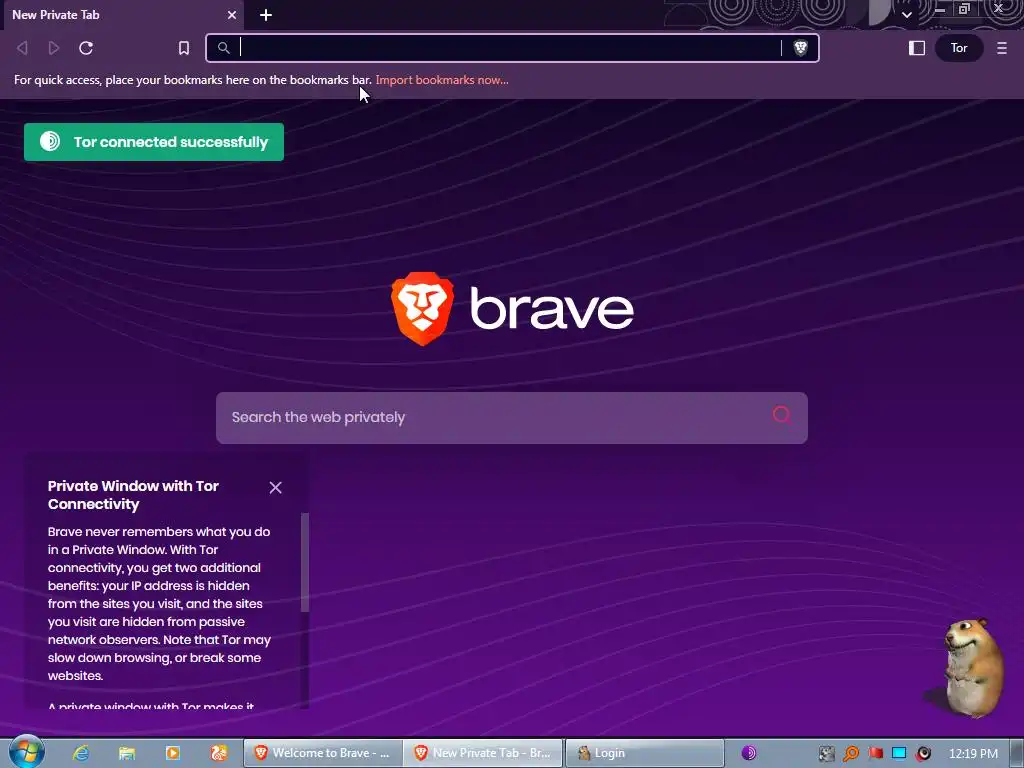Click the Brave lion logo
Viewport: 1024px width, 768px height.
tap(423, 308)
